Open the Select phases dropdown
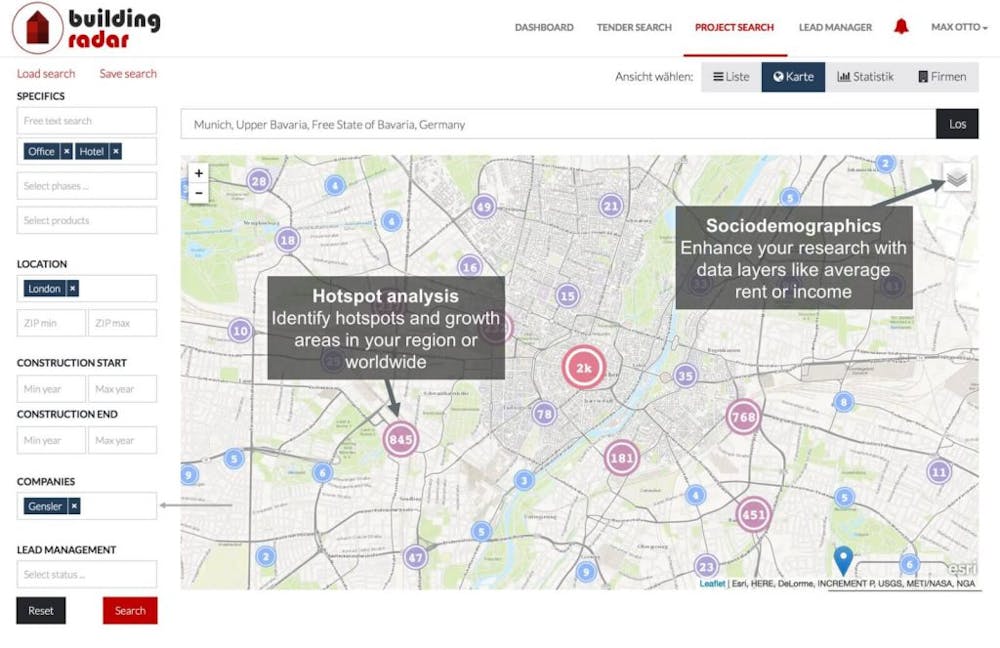The image size is (1000, 648). [87, 186]
